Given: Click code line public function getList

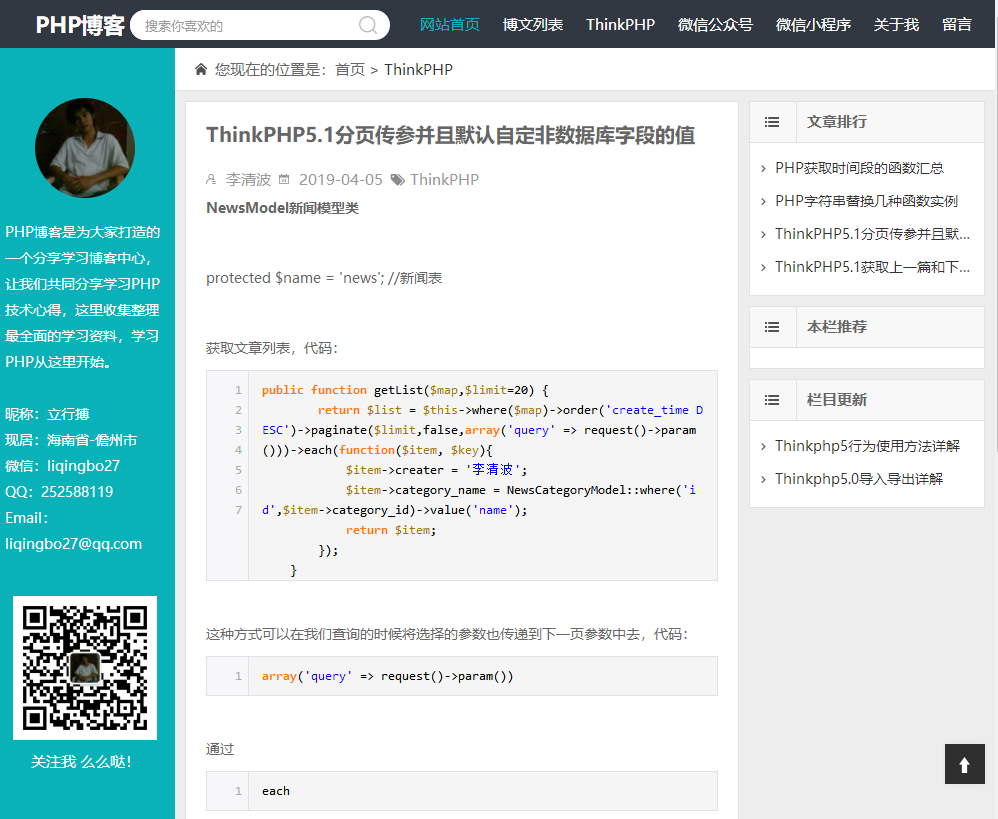Looking at the screenshot, I should coord(405,390).
